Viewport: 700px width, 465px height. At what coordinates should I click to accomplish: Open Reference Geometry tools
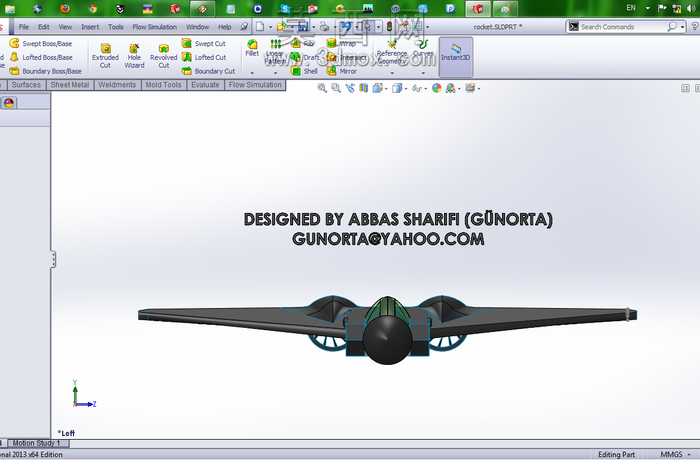tap(392, 51)
